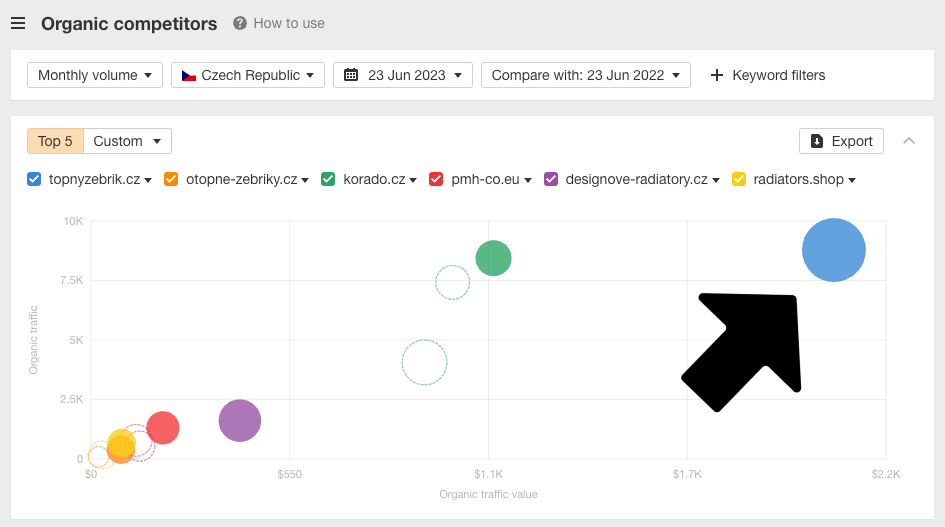Screen dimensions: 945x527
Task: Click the 7.5K axis tick label
Action: [x=72, y=280]
